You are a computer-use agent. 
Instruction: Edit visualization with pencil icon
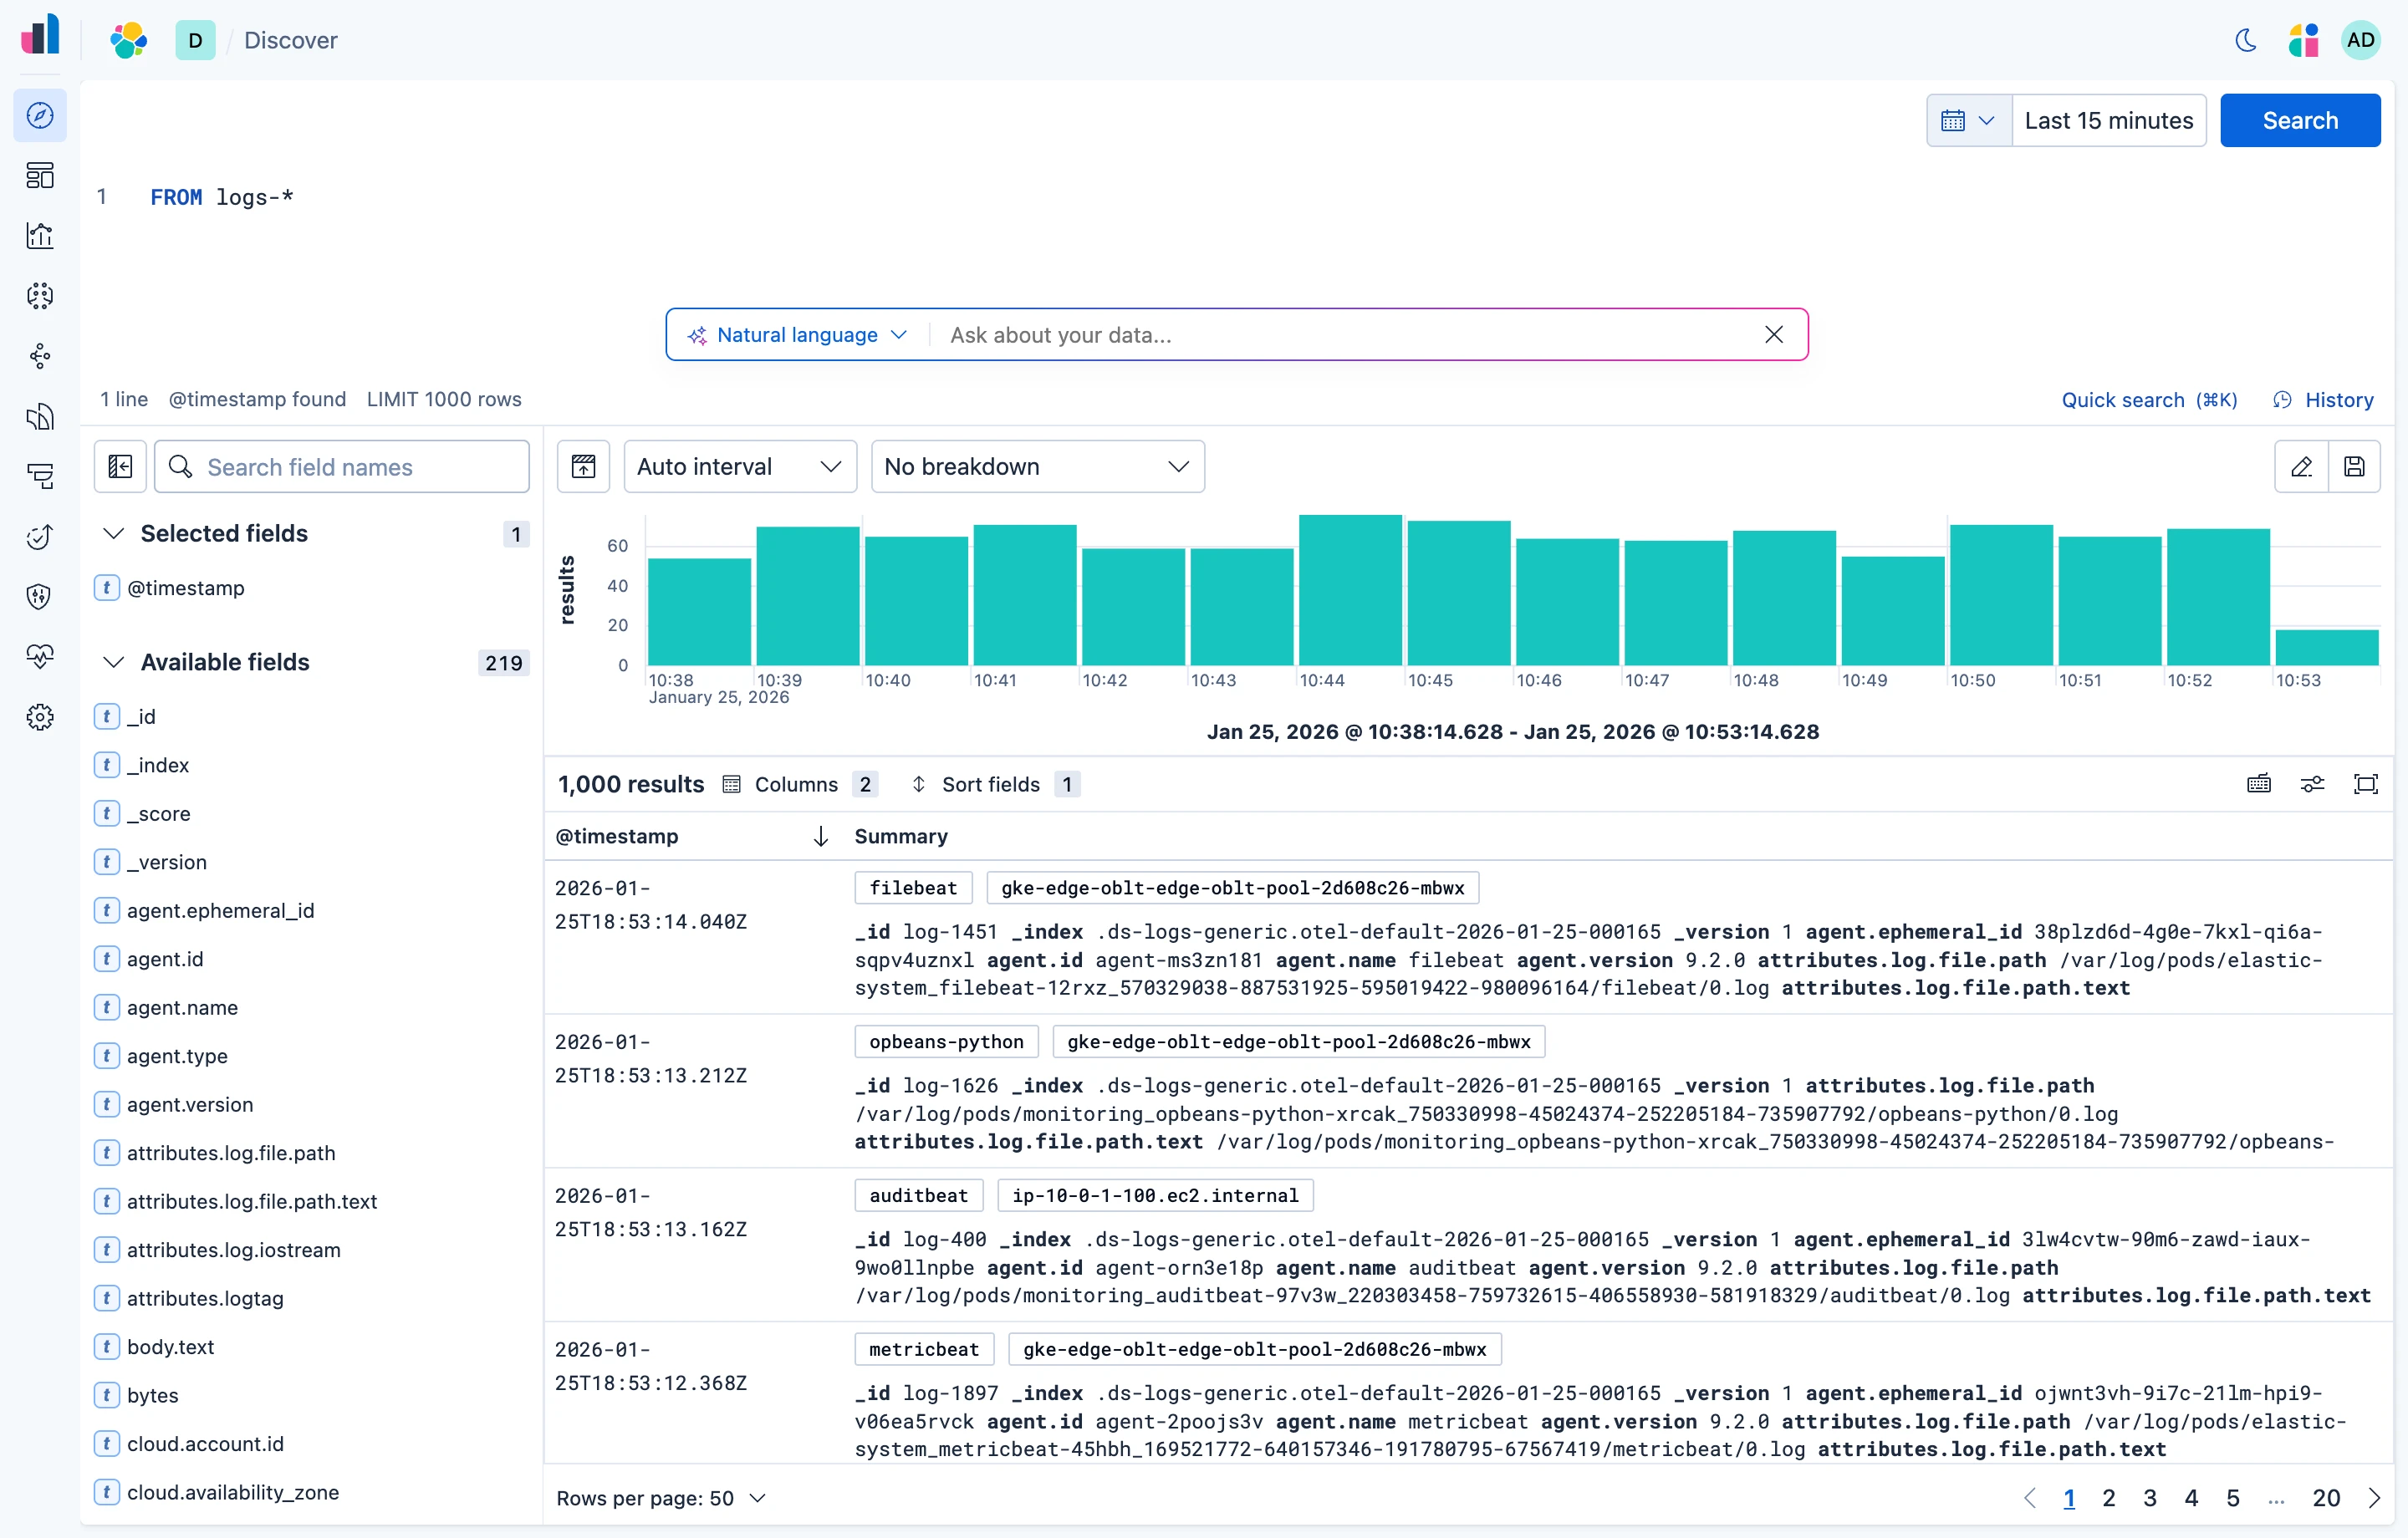[x=2301, y=467]
